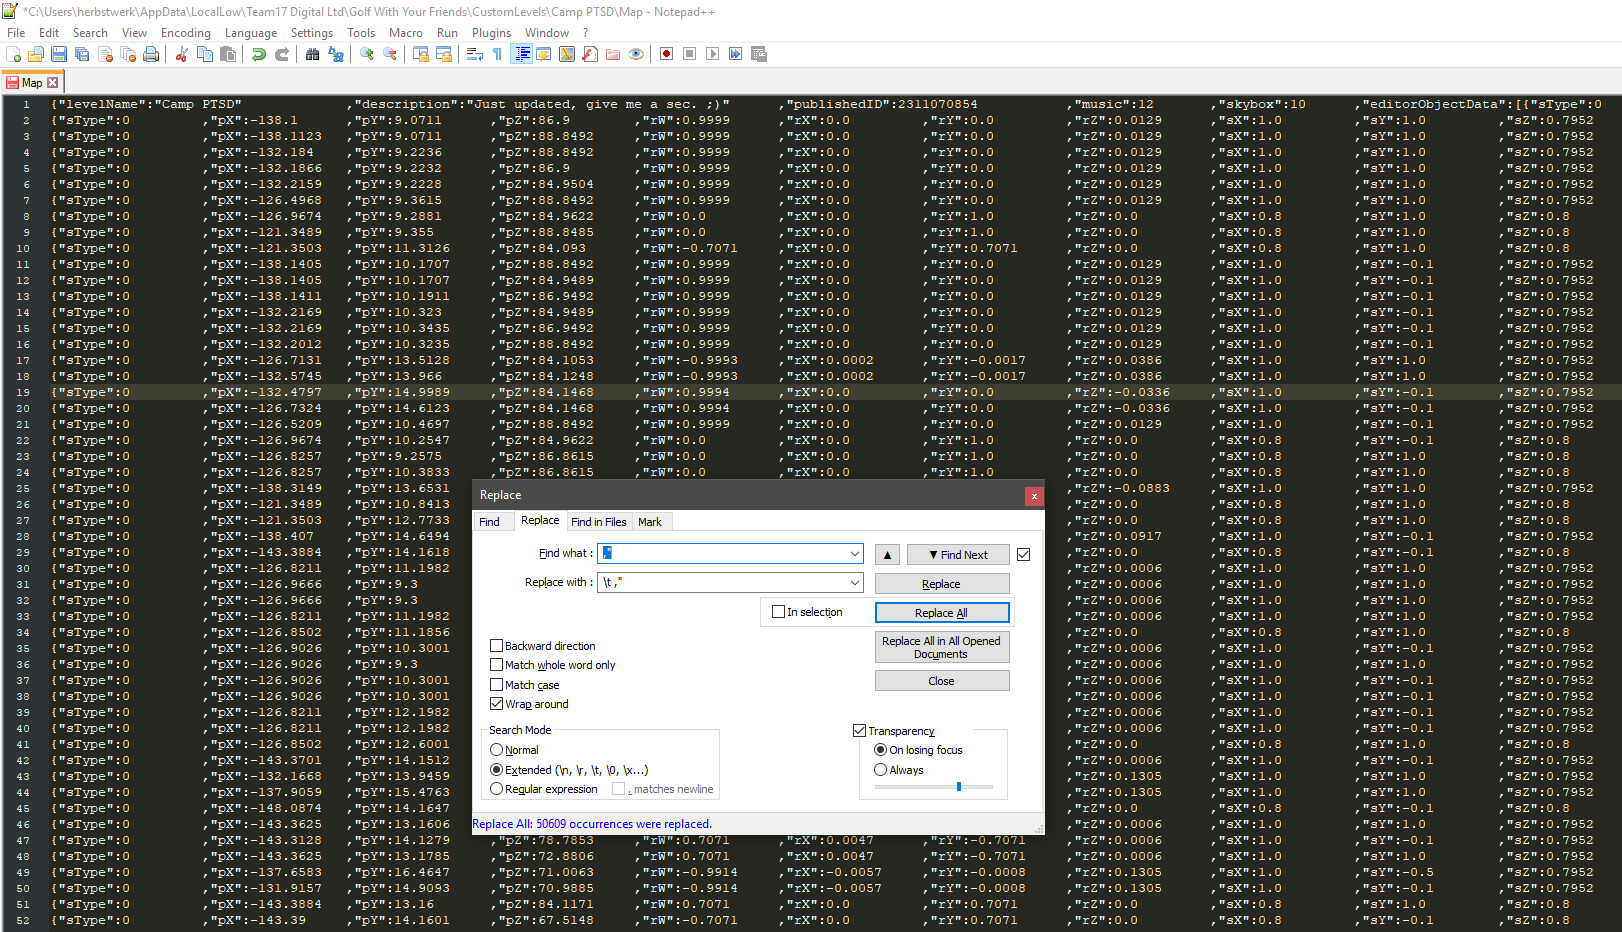1622x932 pixels.
Task: Switch to the Mark tab
Action: click(x=650, y=522)
